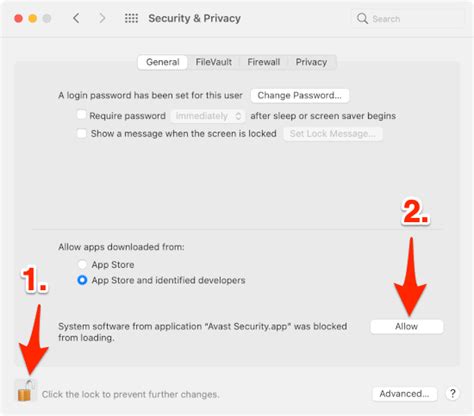Open the Advanced settings button
Image resolution: width=474 pixels, height=416 pixels.
coord(404,394)
